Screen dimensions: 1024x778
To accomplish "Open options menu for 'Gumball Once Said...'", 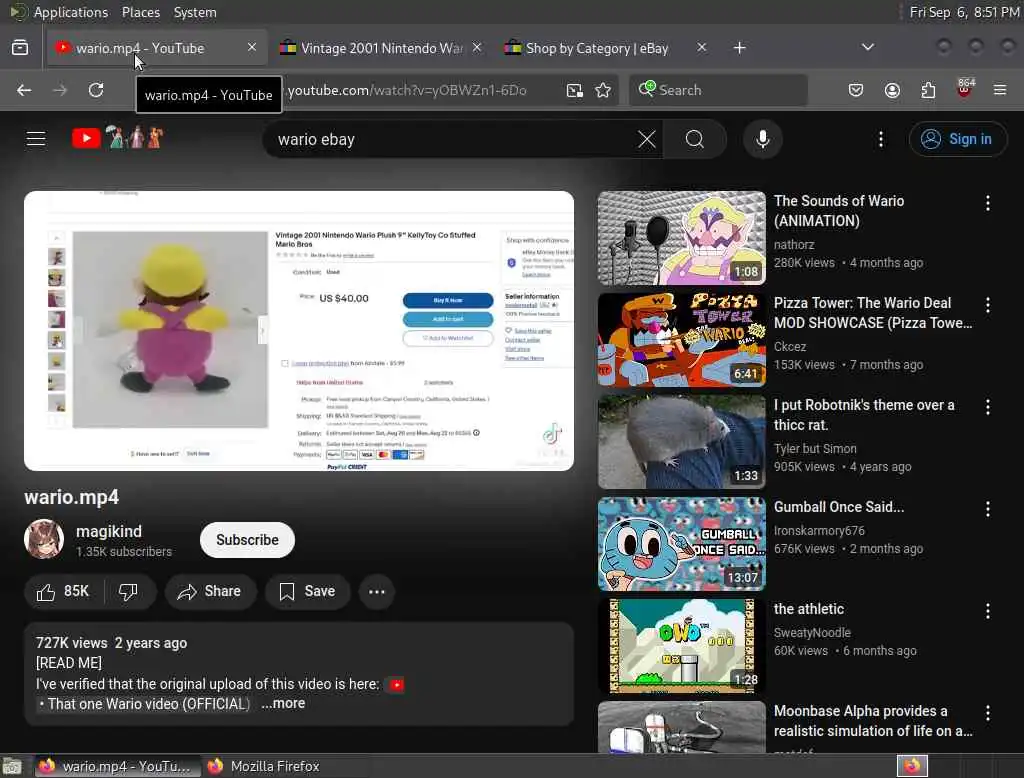I will click(987, 509).
